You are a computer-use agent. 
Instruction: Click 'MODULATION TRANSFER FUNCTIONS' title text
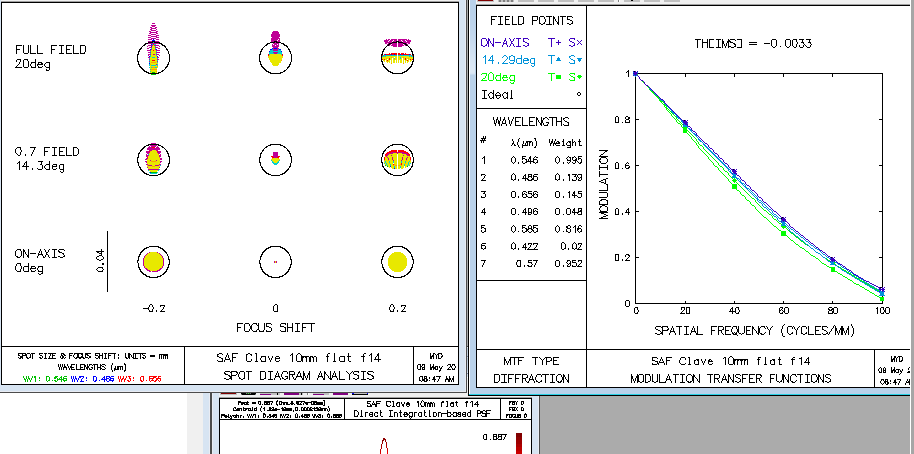click(731, 379)
